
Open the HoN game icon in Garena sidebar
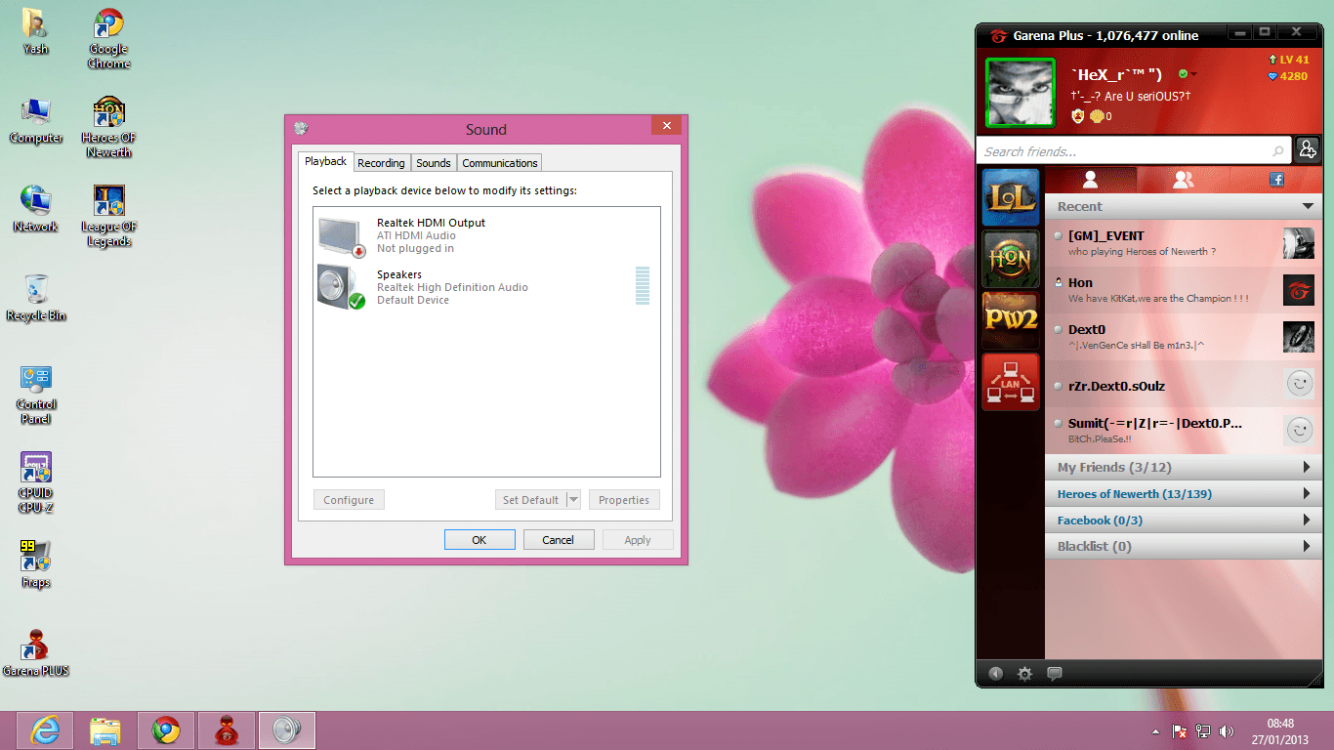[1010, 259]
